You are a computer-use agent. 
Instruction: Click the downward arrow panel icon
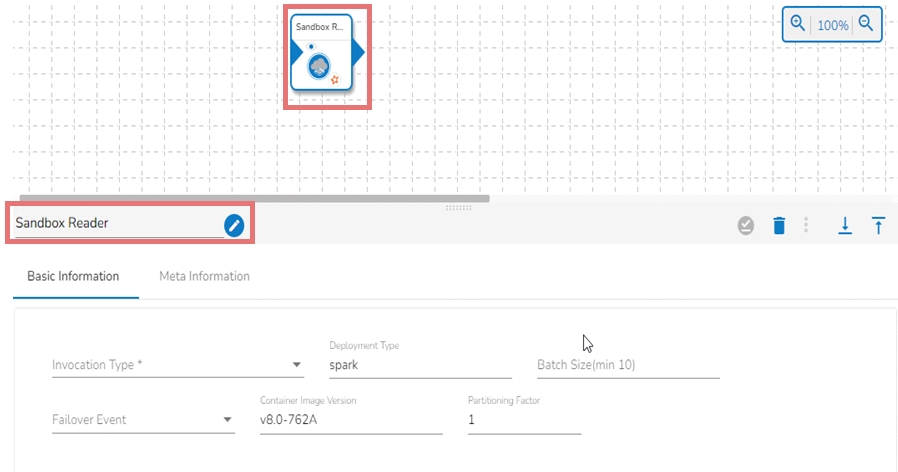[x=845, y=226]
